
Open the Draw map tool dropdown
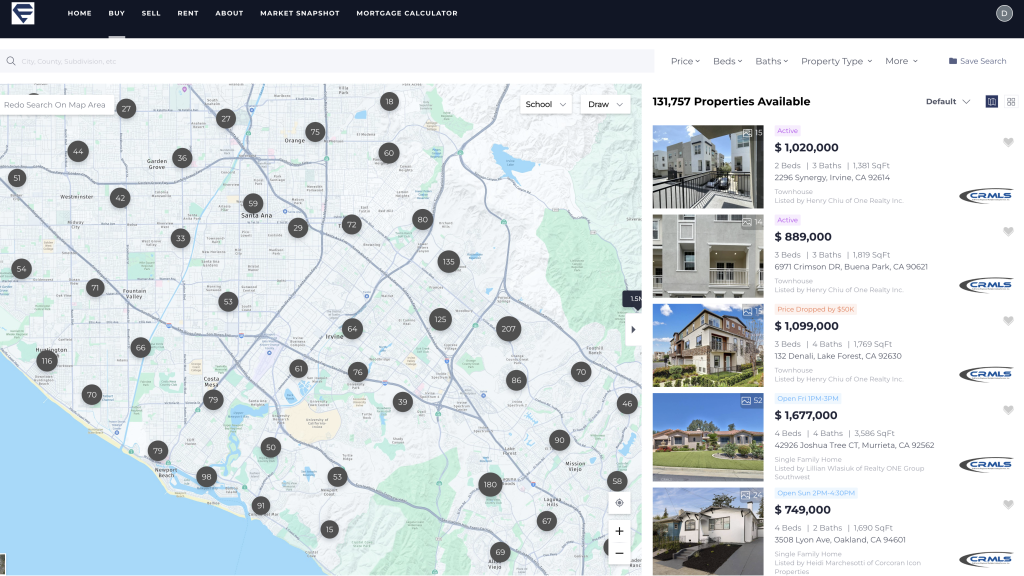(606, 104)
